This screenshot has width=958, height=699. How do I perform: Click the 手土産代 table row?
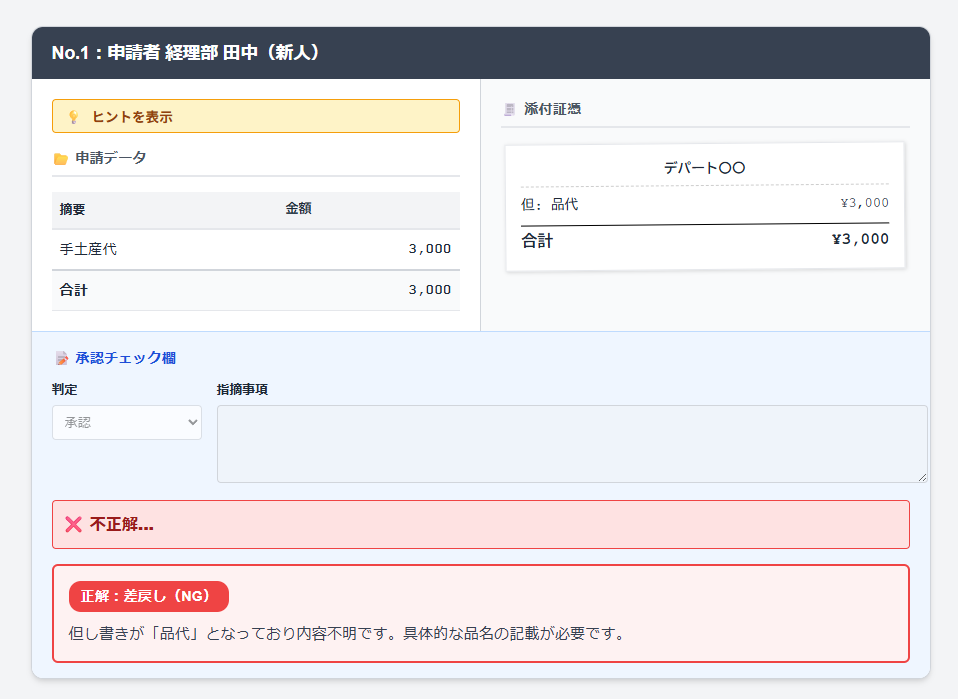[255, 249]
